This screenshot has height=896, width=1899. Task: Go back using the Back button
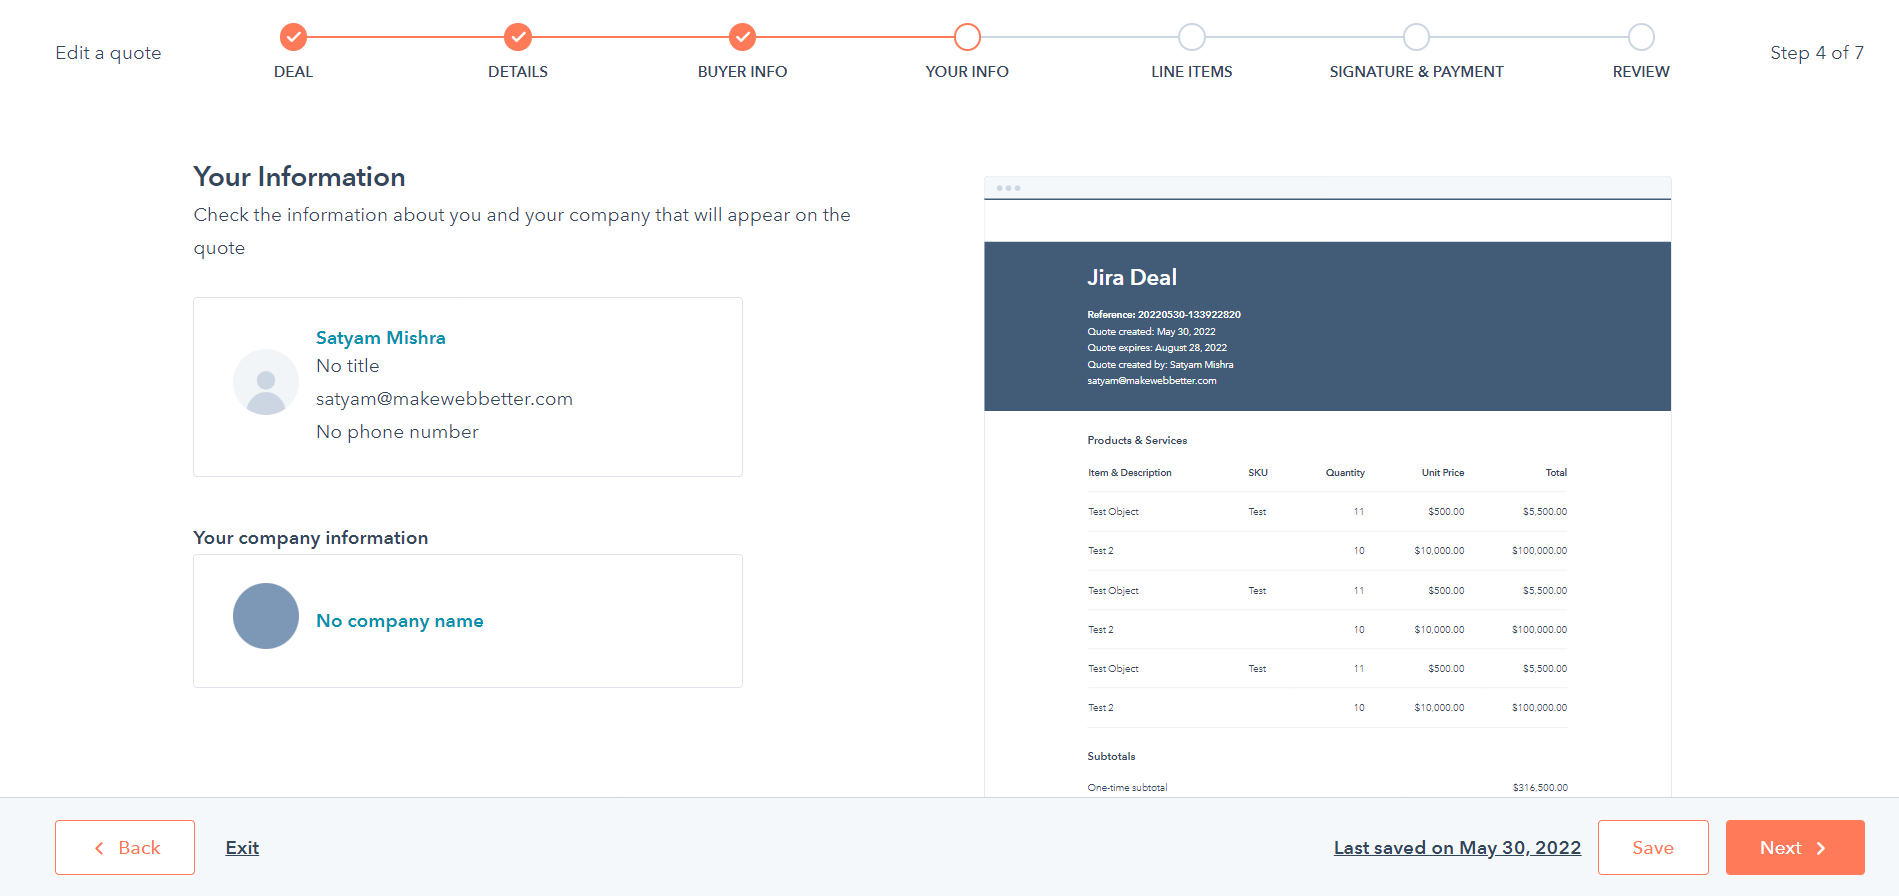[125, 848]
